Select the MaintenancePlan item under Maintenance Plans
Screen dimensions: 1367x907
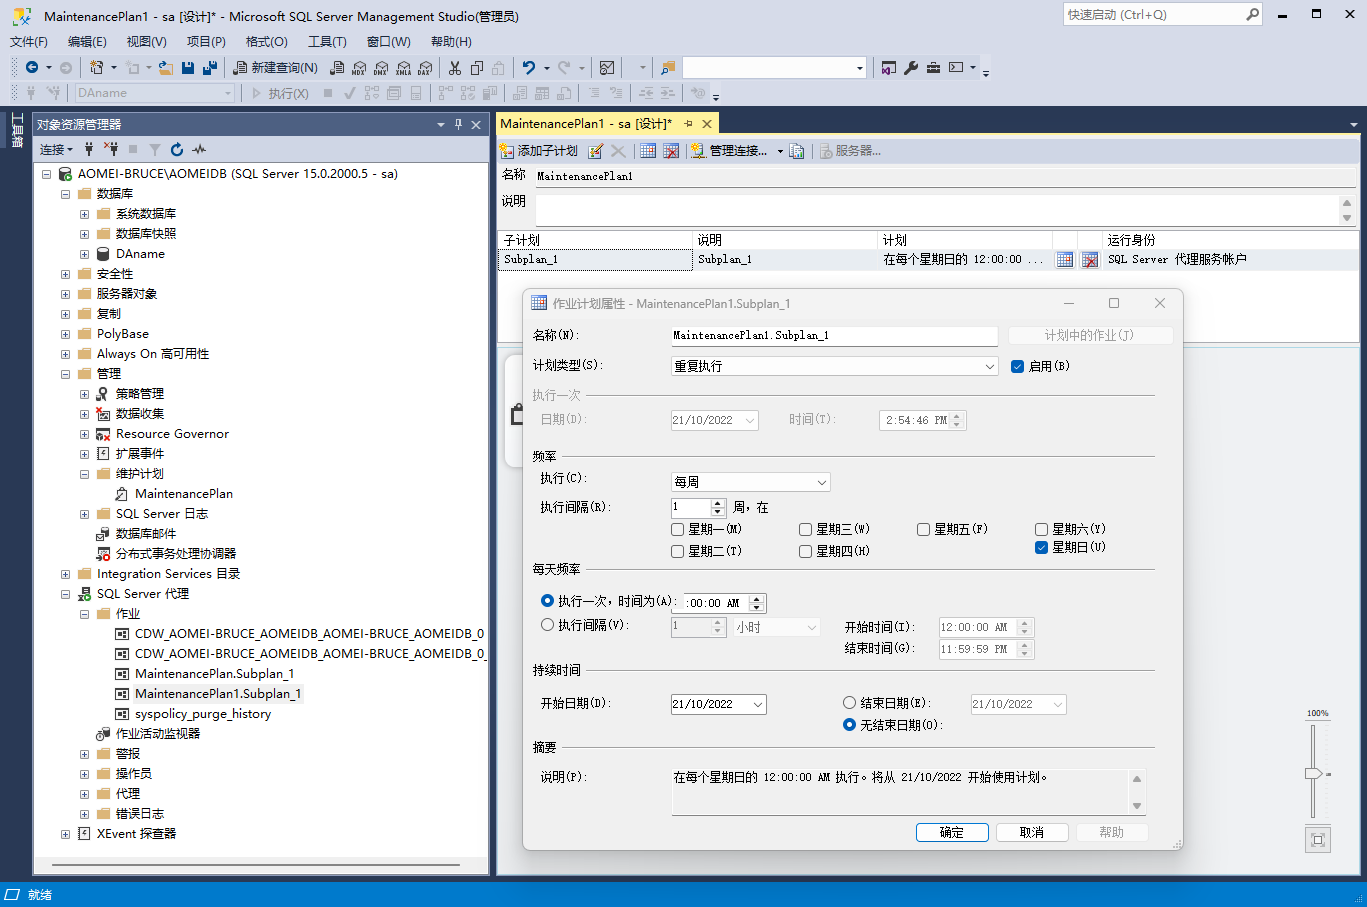183,494
